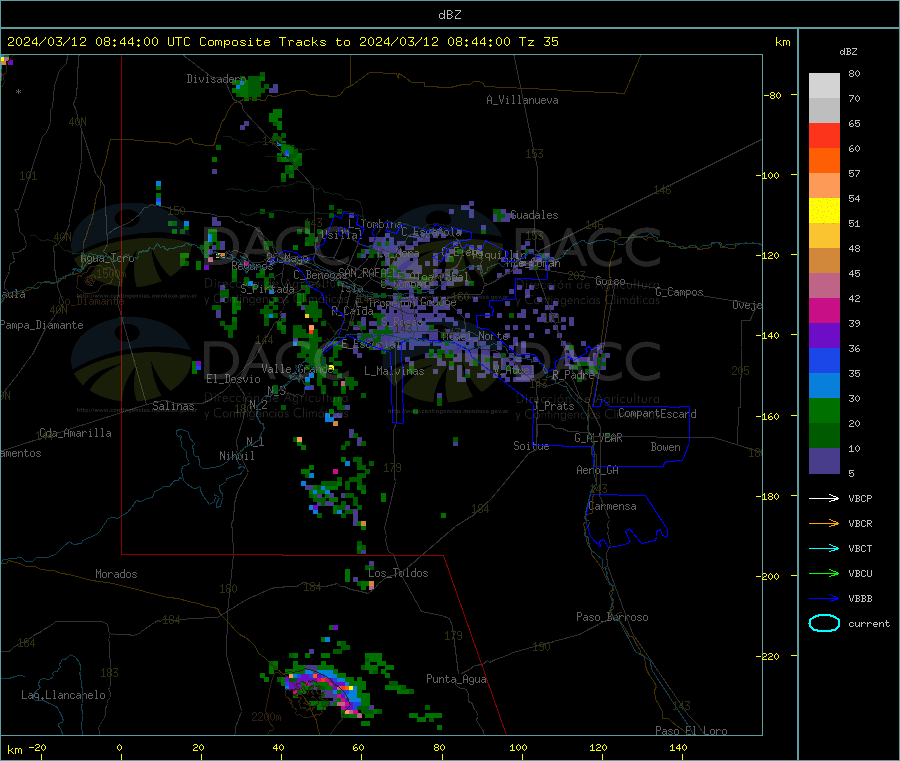Click the 'Tz 35' header value
This screenshot has height=761, width=900.
pos(538,42)
